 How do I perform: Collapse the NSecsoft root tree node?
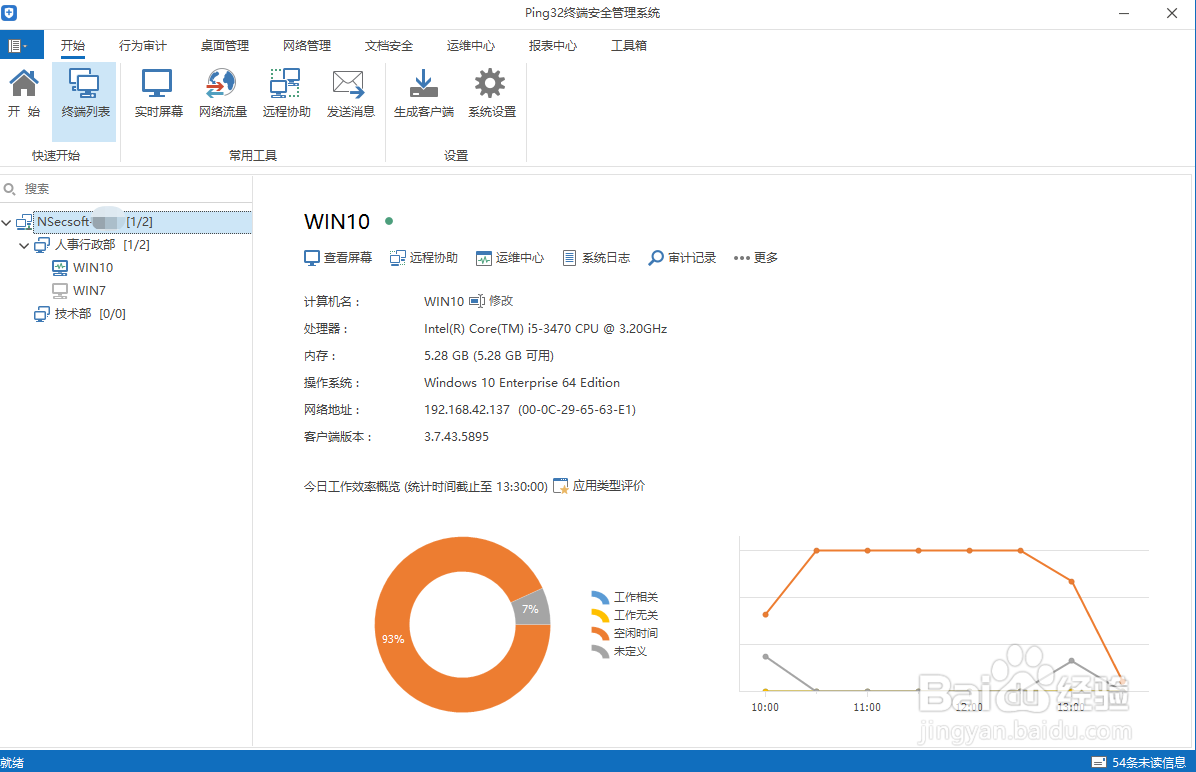[7, 223]
